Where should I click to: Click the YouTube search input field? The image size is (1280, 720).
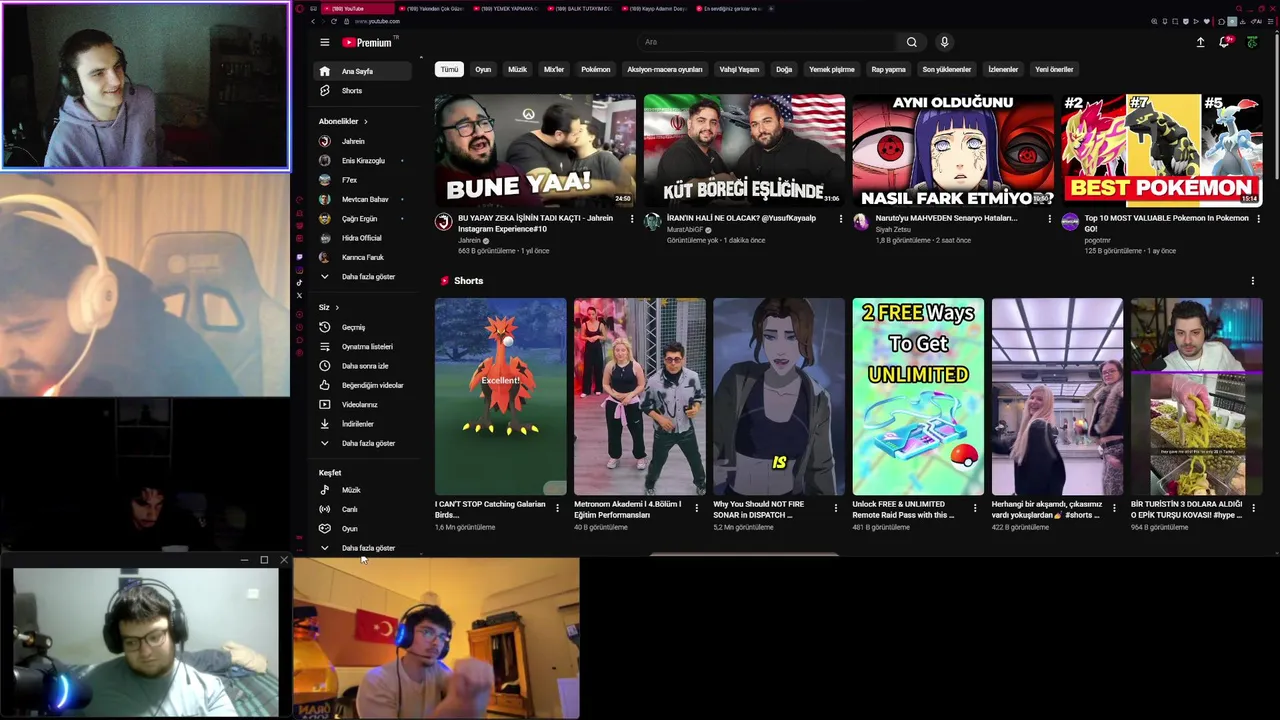(x=767, y=42)
